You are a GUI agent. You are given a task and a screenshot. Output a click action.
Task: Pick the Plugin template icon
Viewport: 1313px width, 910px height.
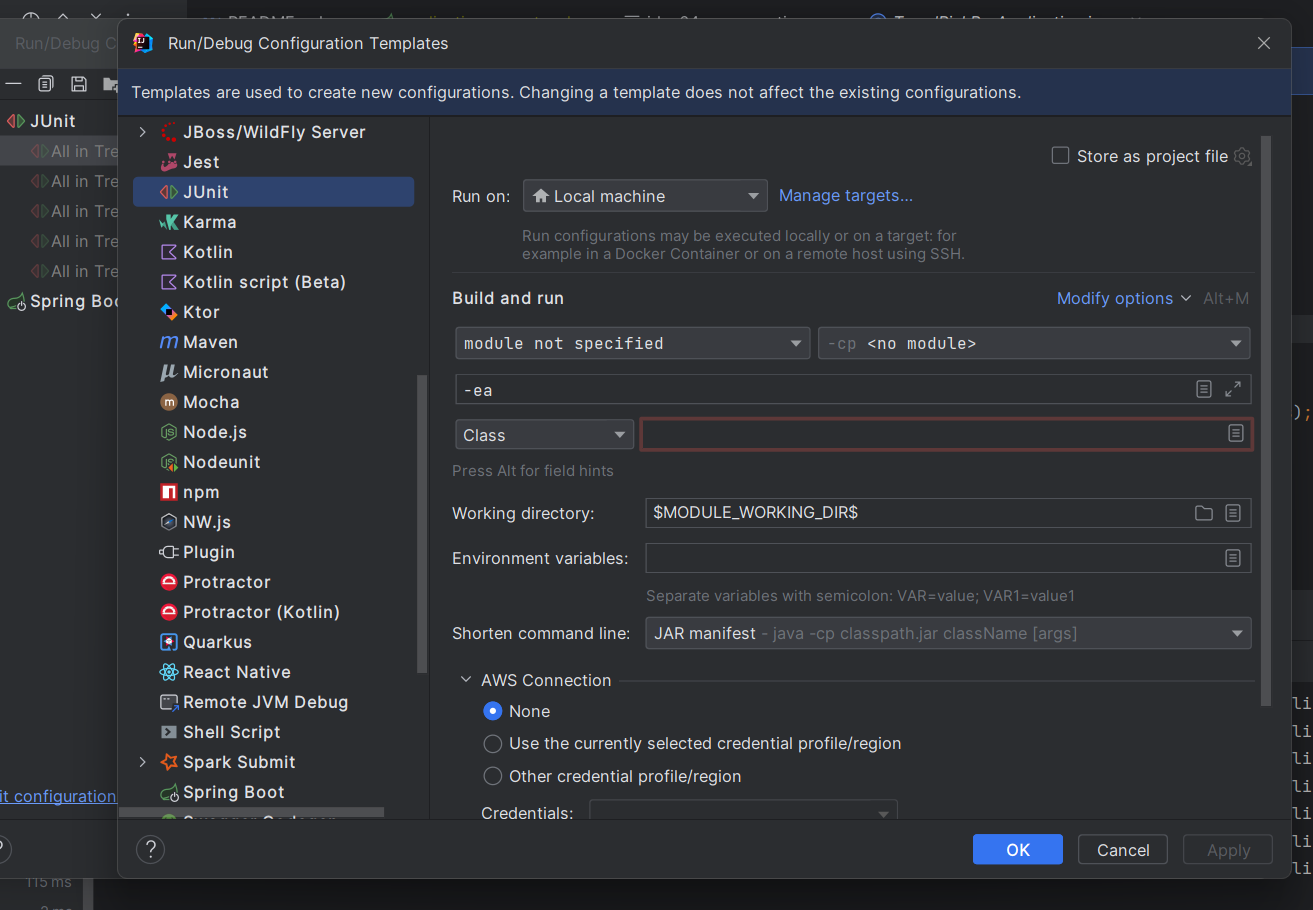click(x=168, y=552)
